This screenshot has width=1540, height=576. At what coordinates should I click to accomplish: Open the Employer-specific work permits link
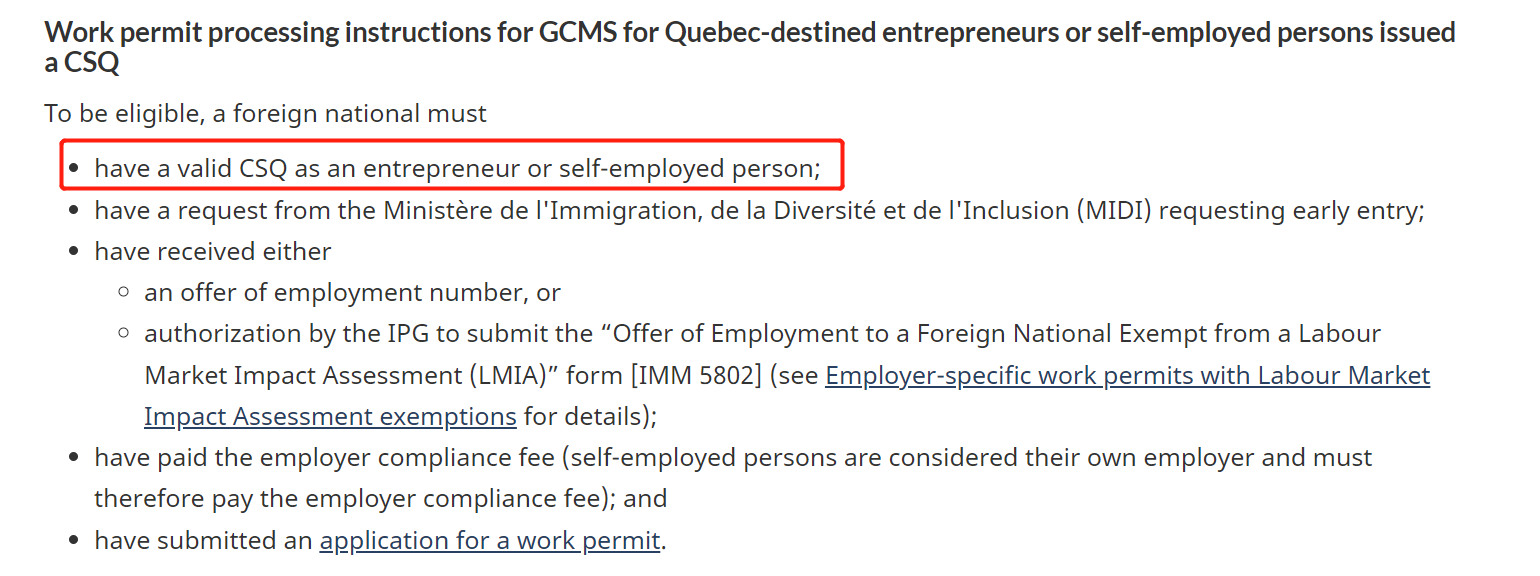(x=1127, y=376)
